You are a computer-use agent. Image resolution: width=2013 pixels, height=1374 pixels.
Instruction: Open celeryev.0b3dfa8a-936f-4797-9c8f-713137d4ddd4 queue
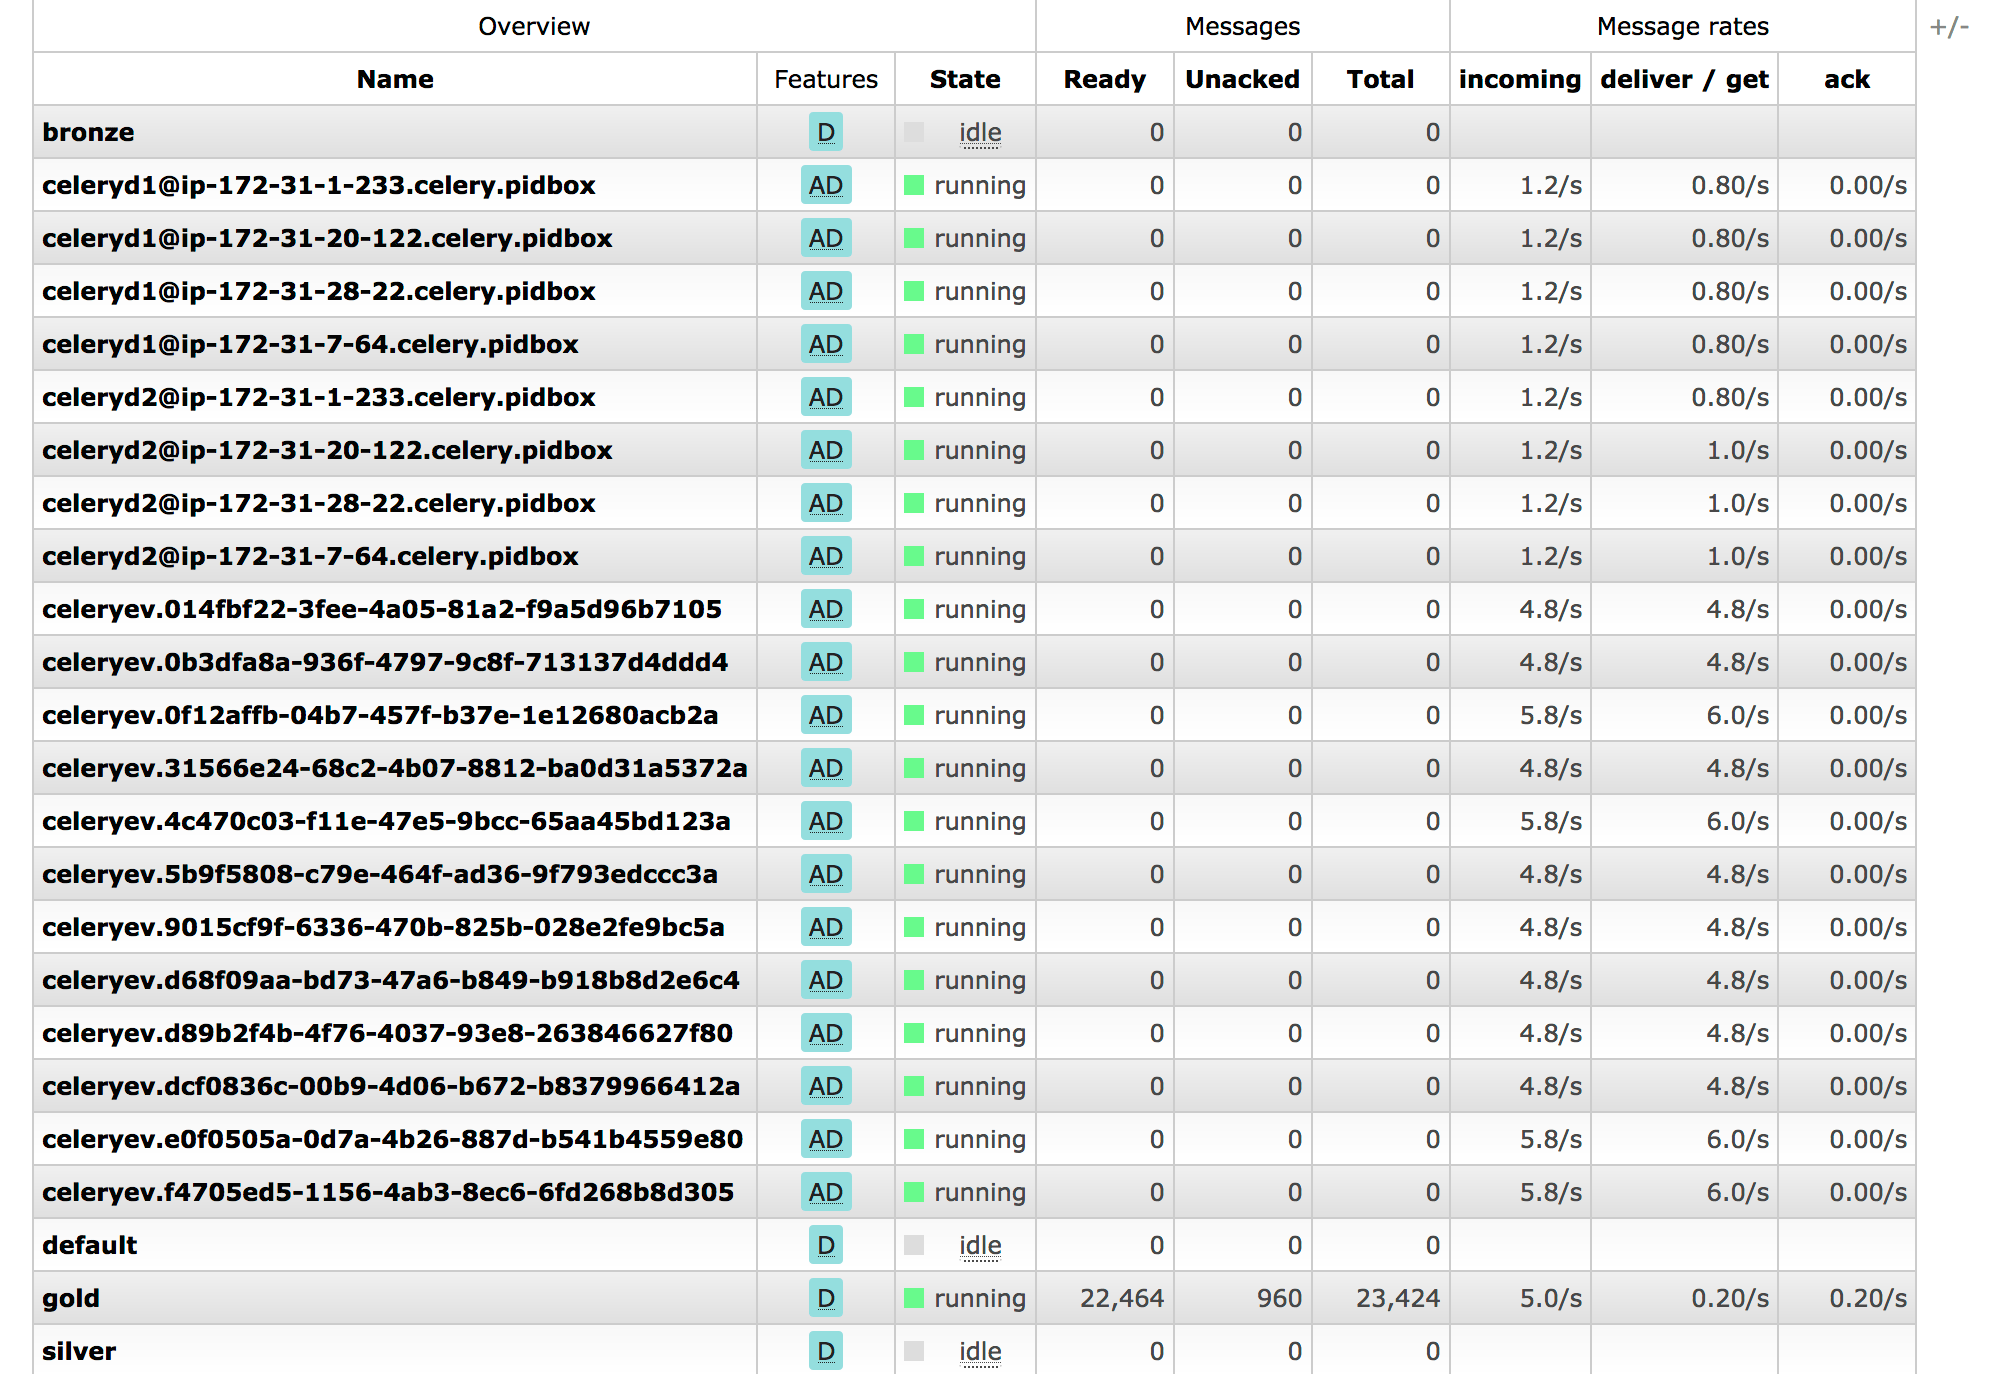point(385,662)
